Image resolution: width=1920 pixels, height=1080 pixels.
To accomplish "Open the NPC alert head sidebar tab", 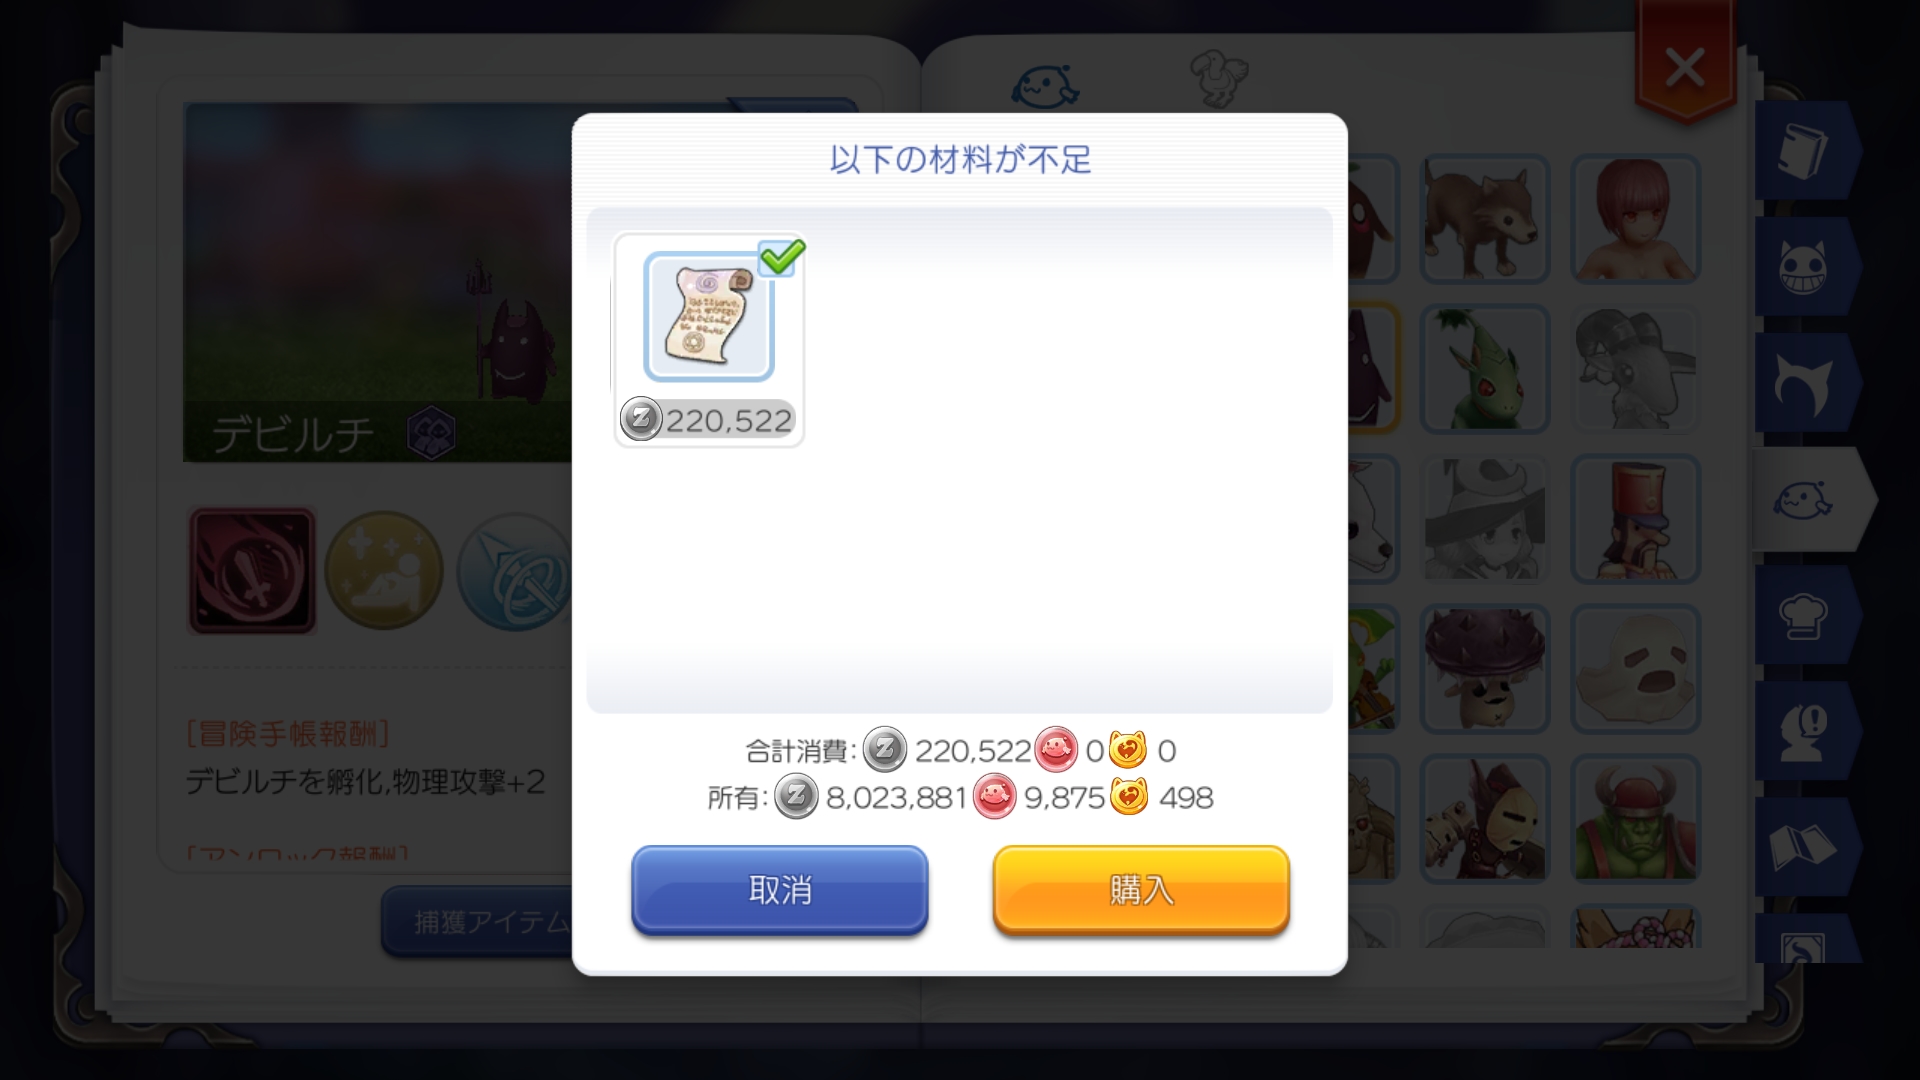I will point(1805,732).
